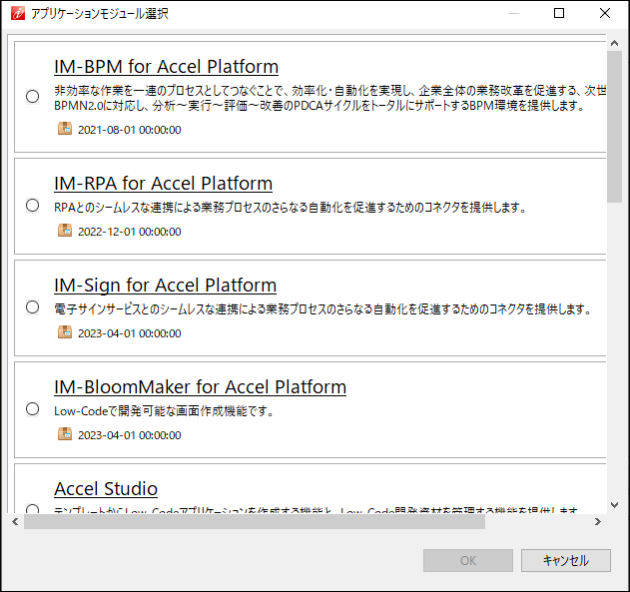Viewport: 630px width, 592px height.
Task: Click the app icon in the title bar
Action: 16,14
